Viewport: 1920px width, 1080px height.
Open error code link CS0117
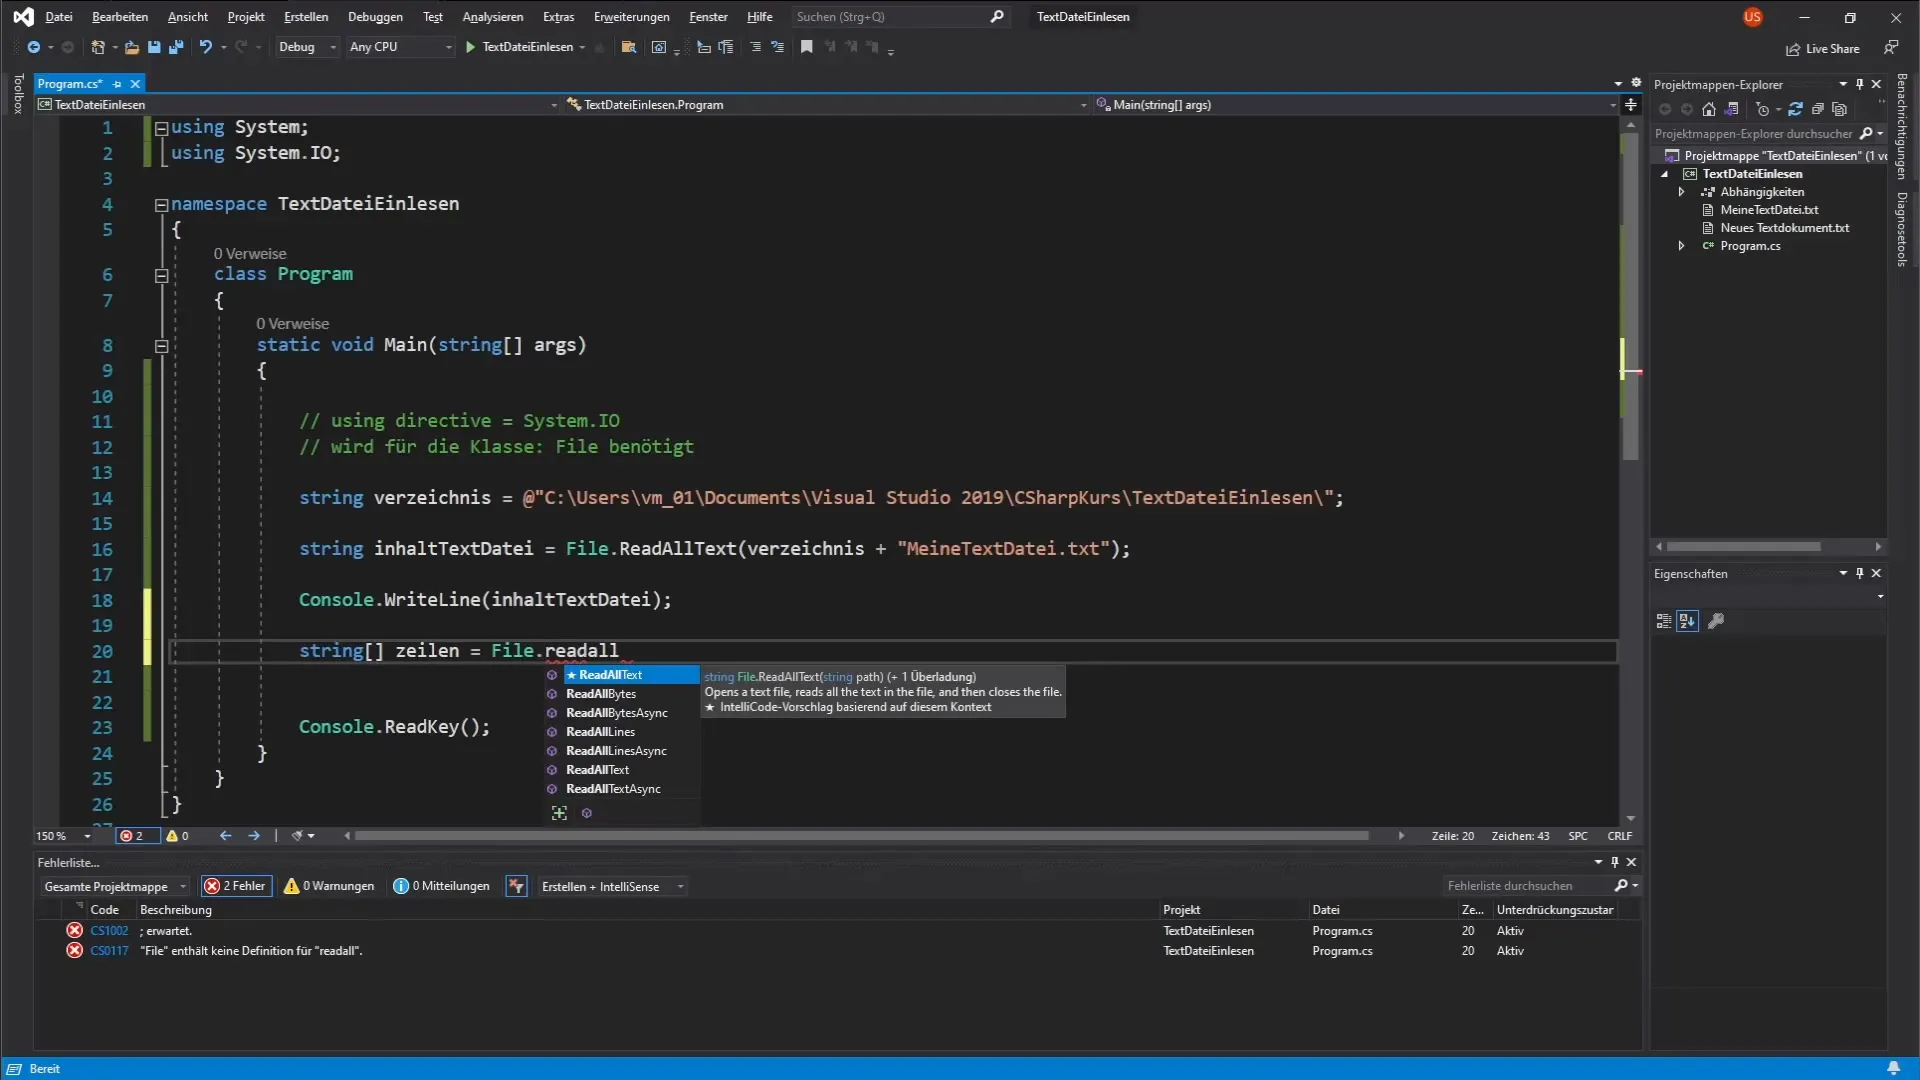tap(109, 951)
